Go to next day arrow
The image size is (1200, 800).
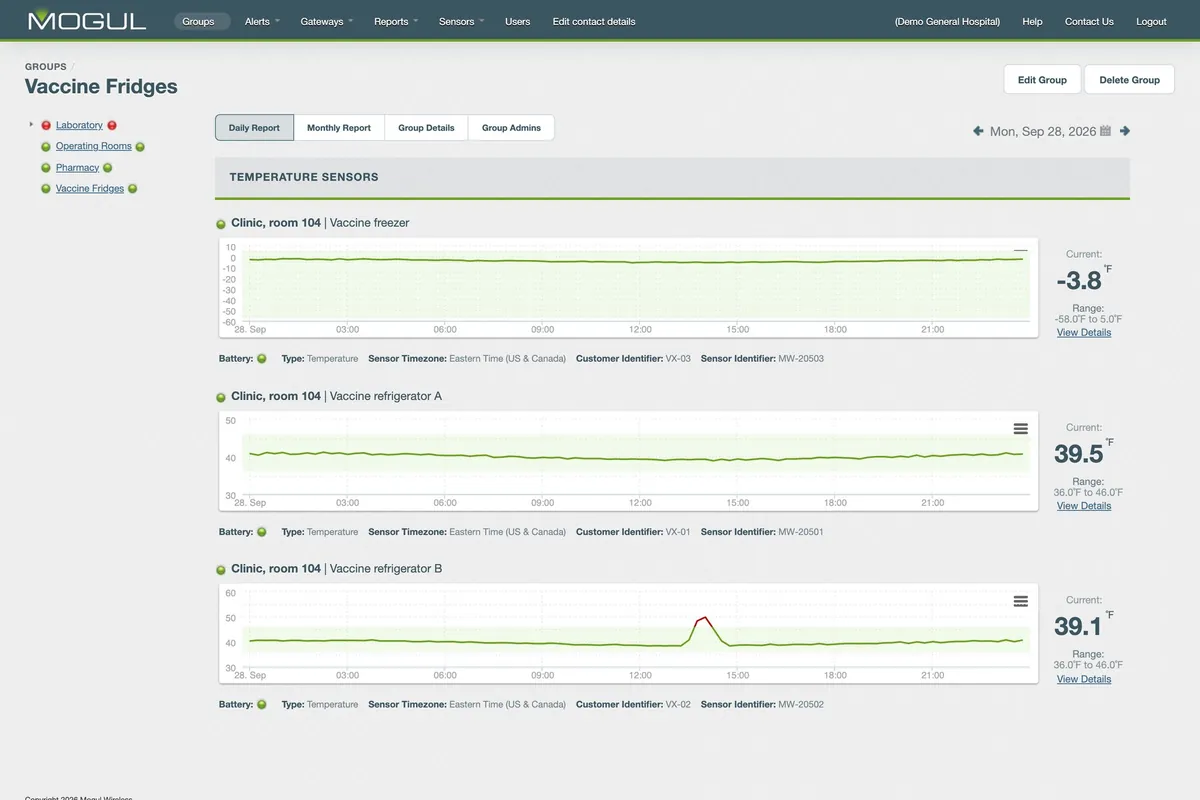coord(1125,131)
